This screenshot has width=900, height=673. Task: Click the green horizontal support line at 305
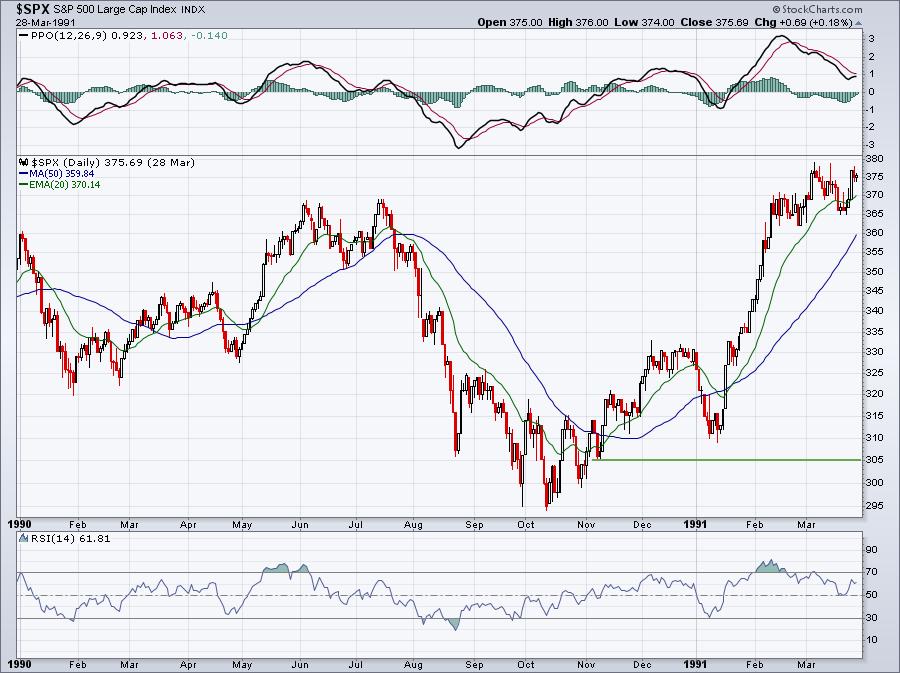pyautogui.click(x=730, y=460)
